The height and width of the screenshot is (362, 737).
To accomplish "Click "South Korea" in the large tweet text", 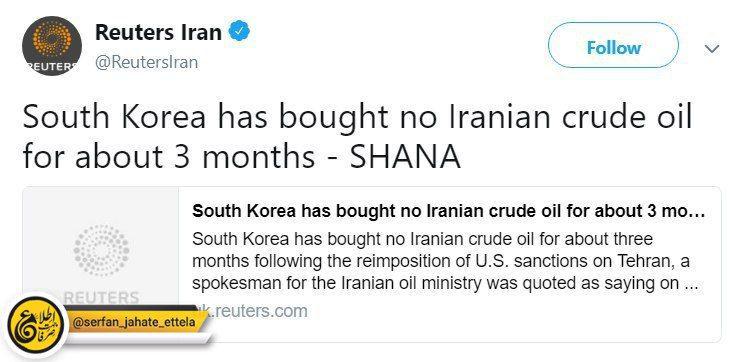I will point(114,118).
